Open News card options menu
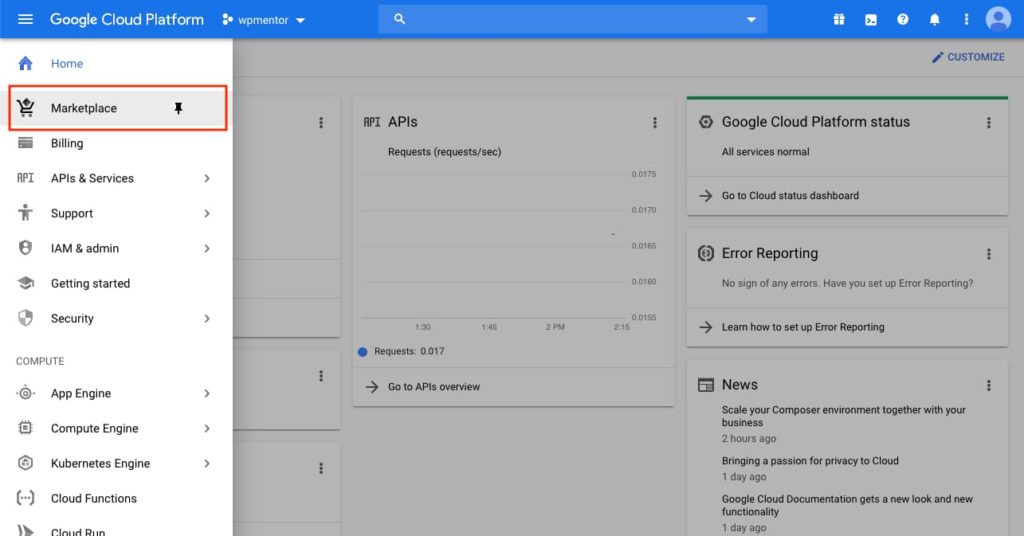Viewport: 1024px width, 536px height. point(989,386)
